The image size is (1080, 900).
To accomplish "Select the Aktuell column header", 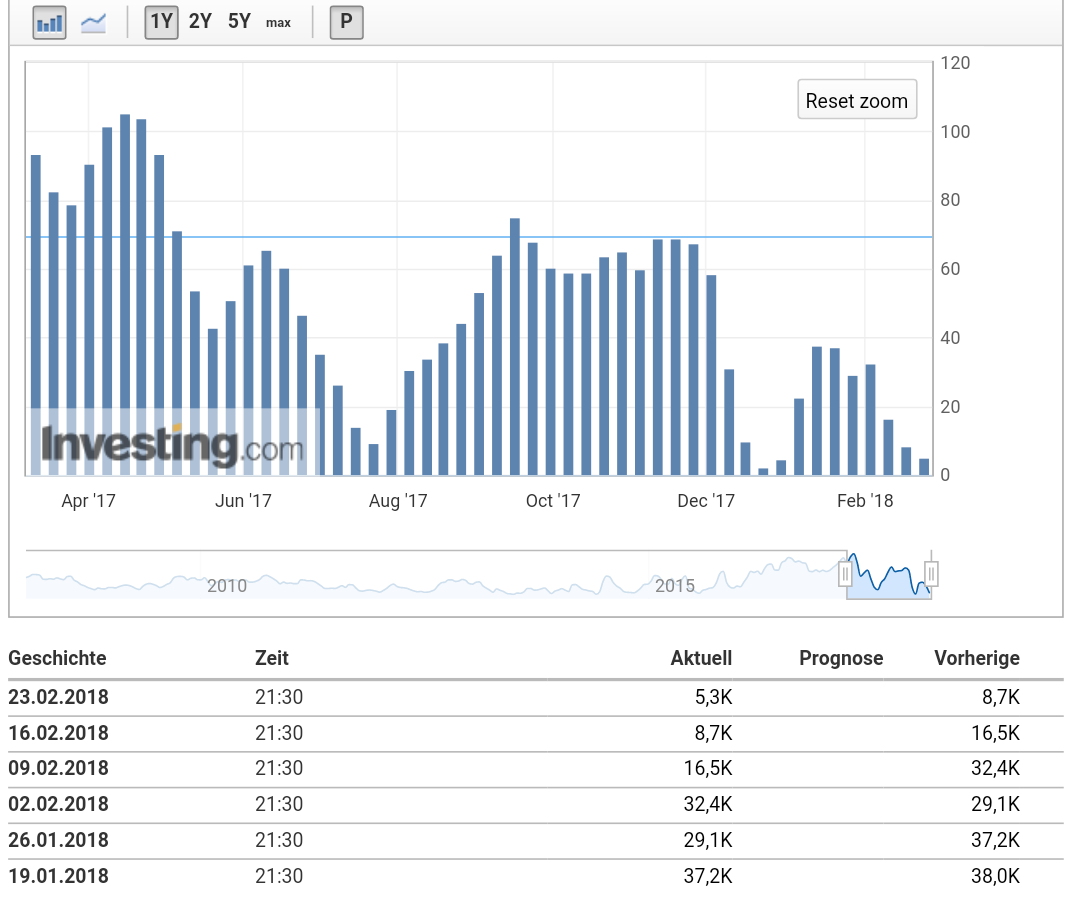I will pyautogui.click(x=701, y=658).
